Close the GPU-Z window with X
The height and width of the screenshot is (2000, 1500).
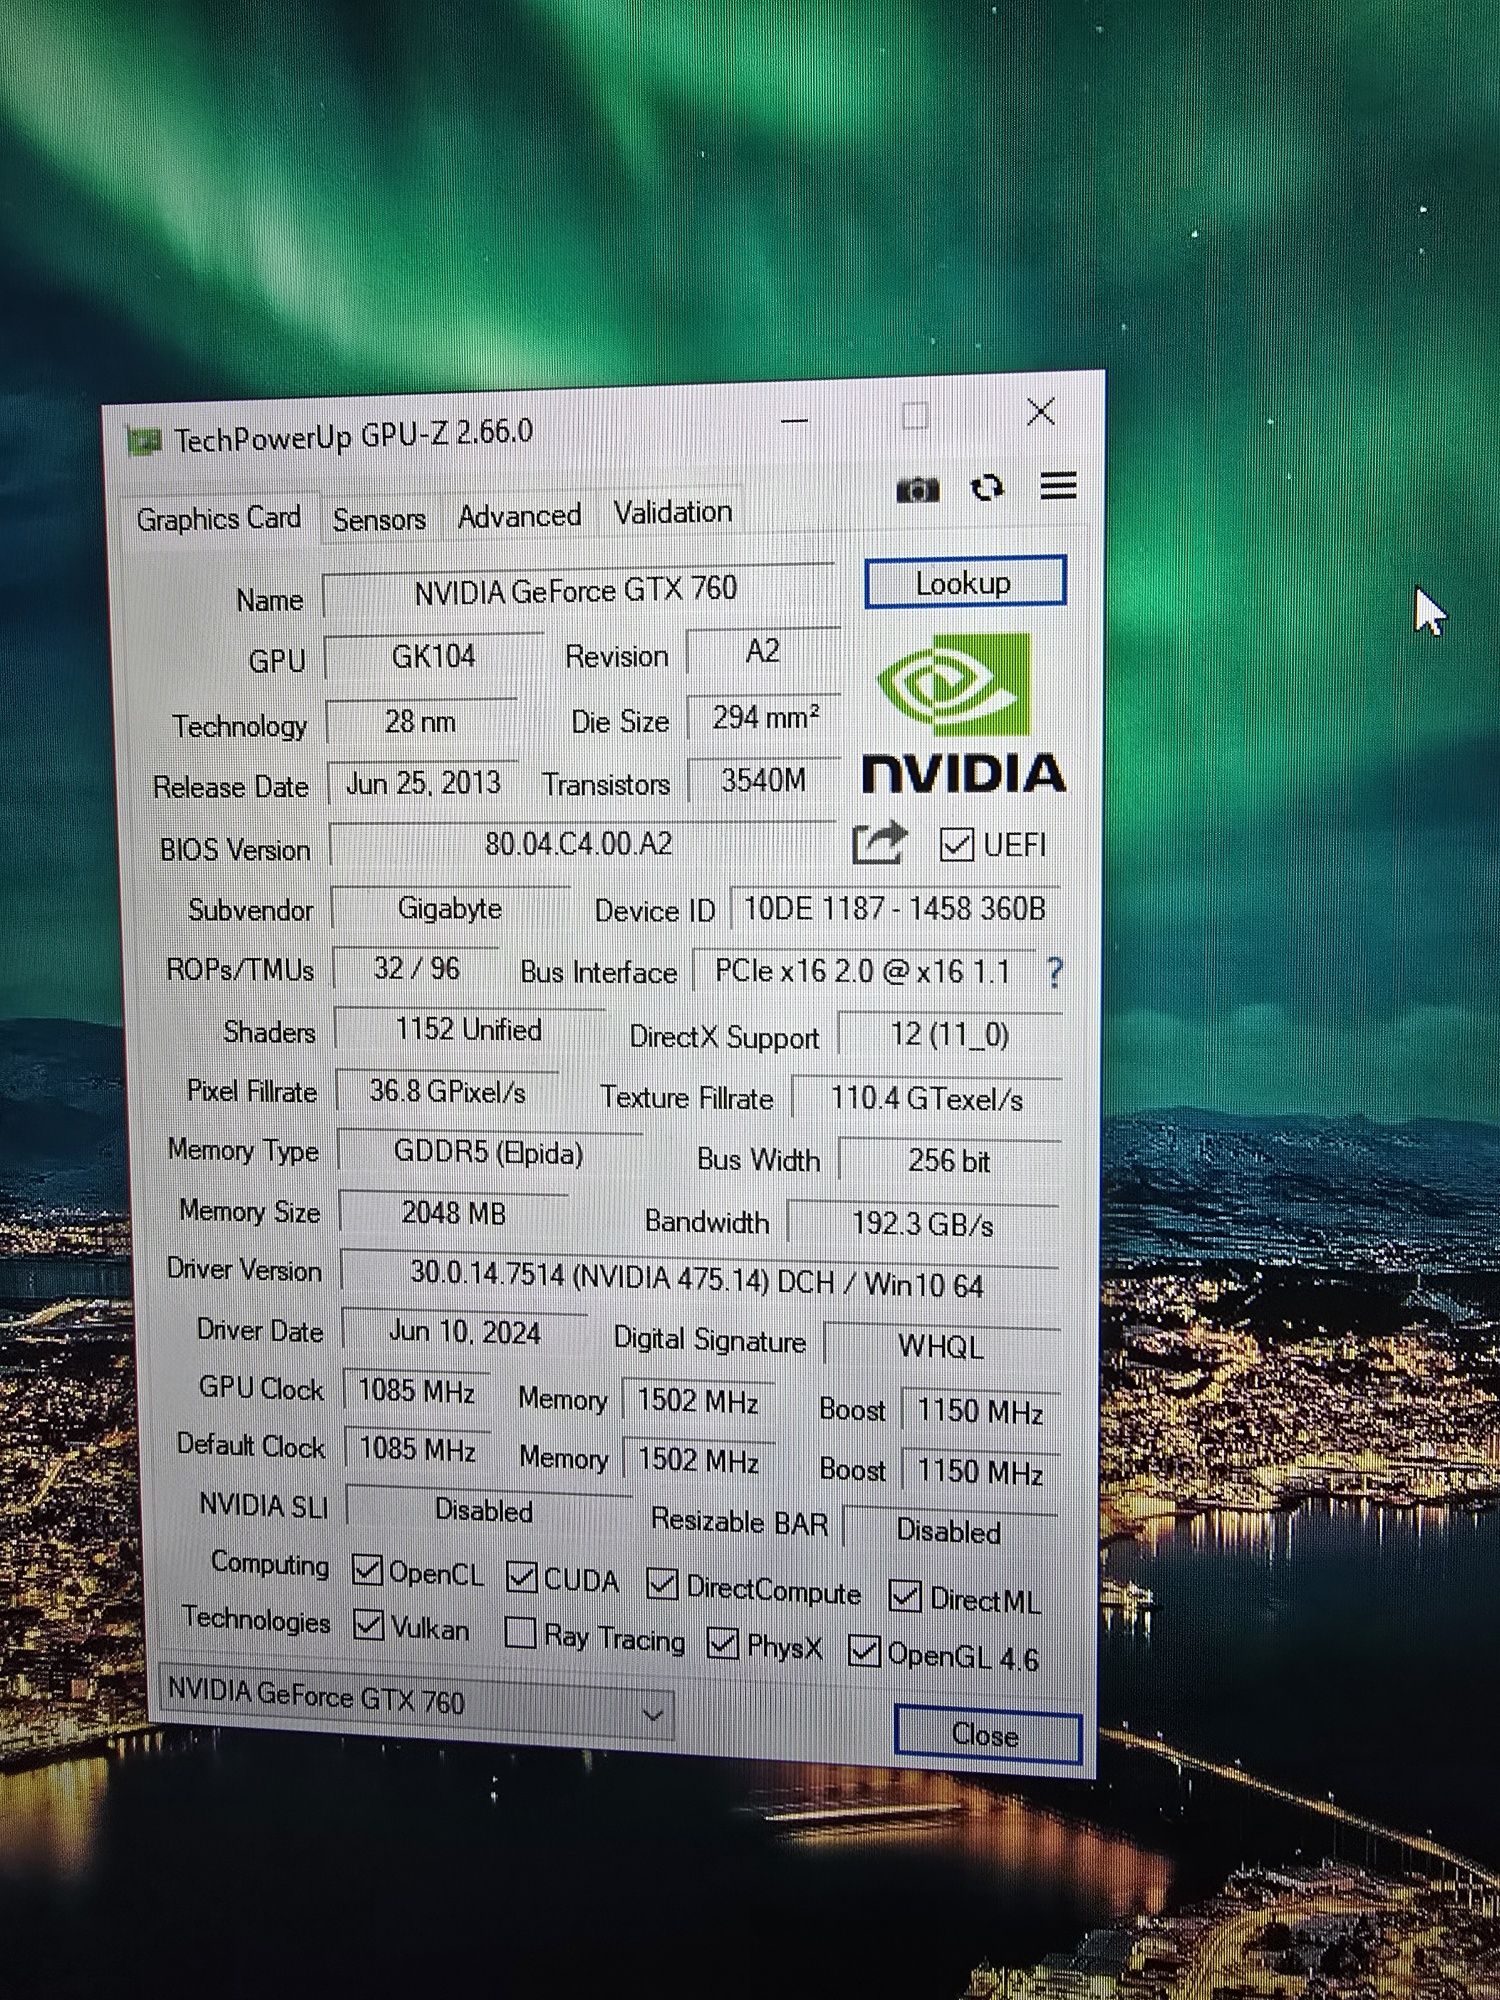[1041, 411]
